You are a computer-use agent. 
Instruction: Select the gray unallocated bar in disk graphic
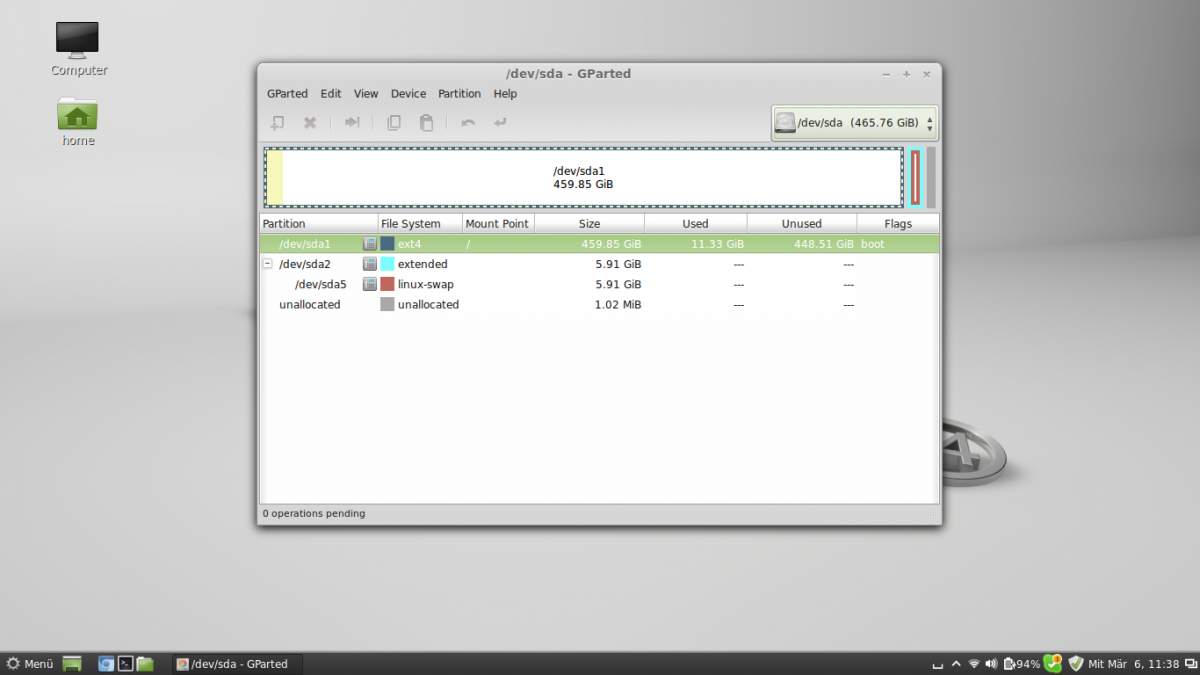point(931,178)
